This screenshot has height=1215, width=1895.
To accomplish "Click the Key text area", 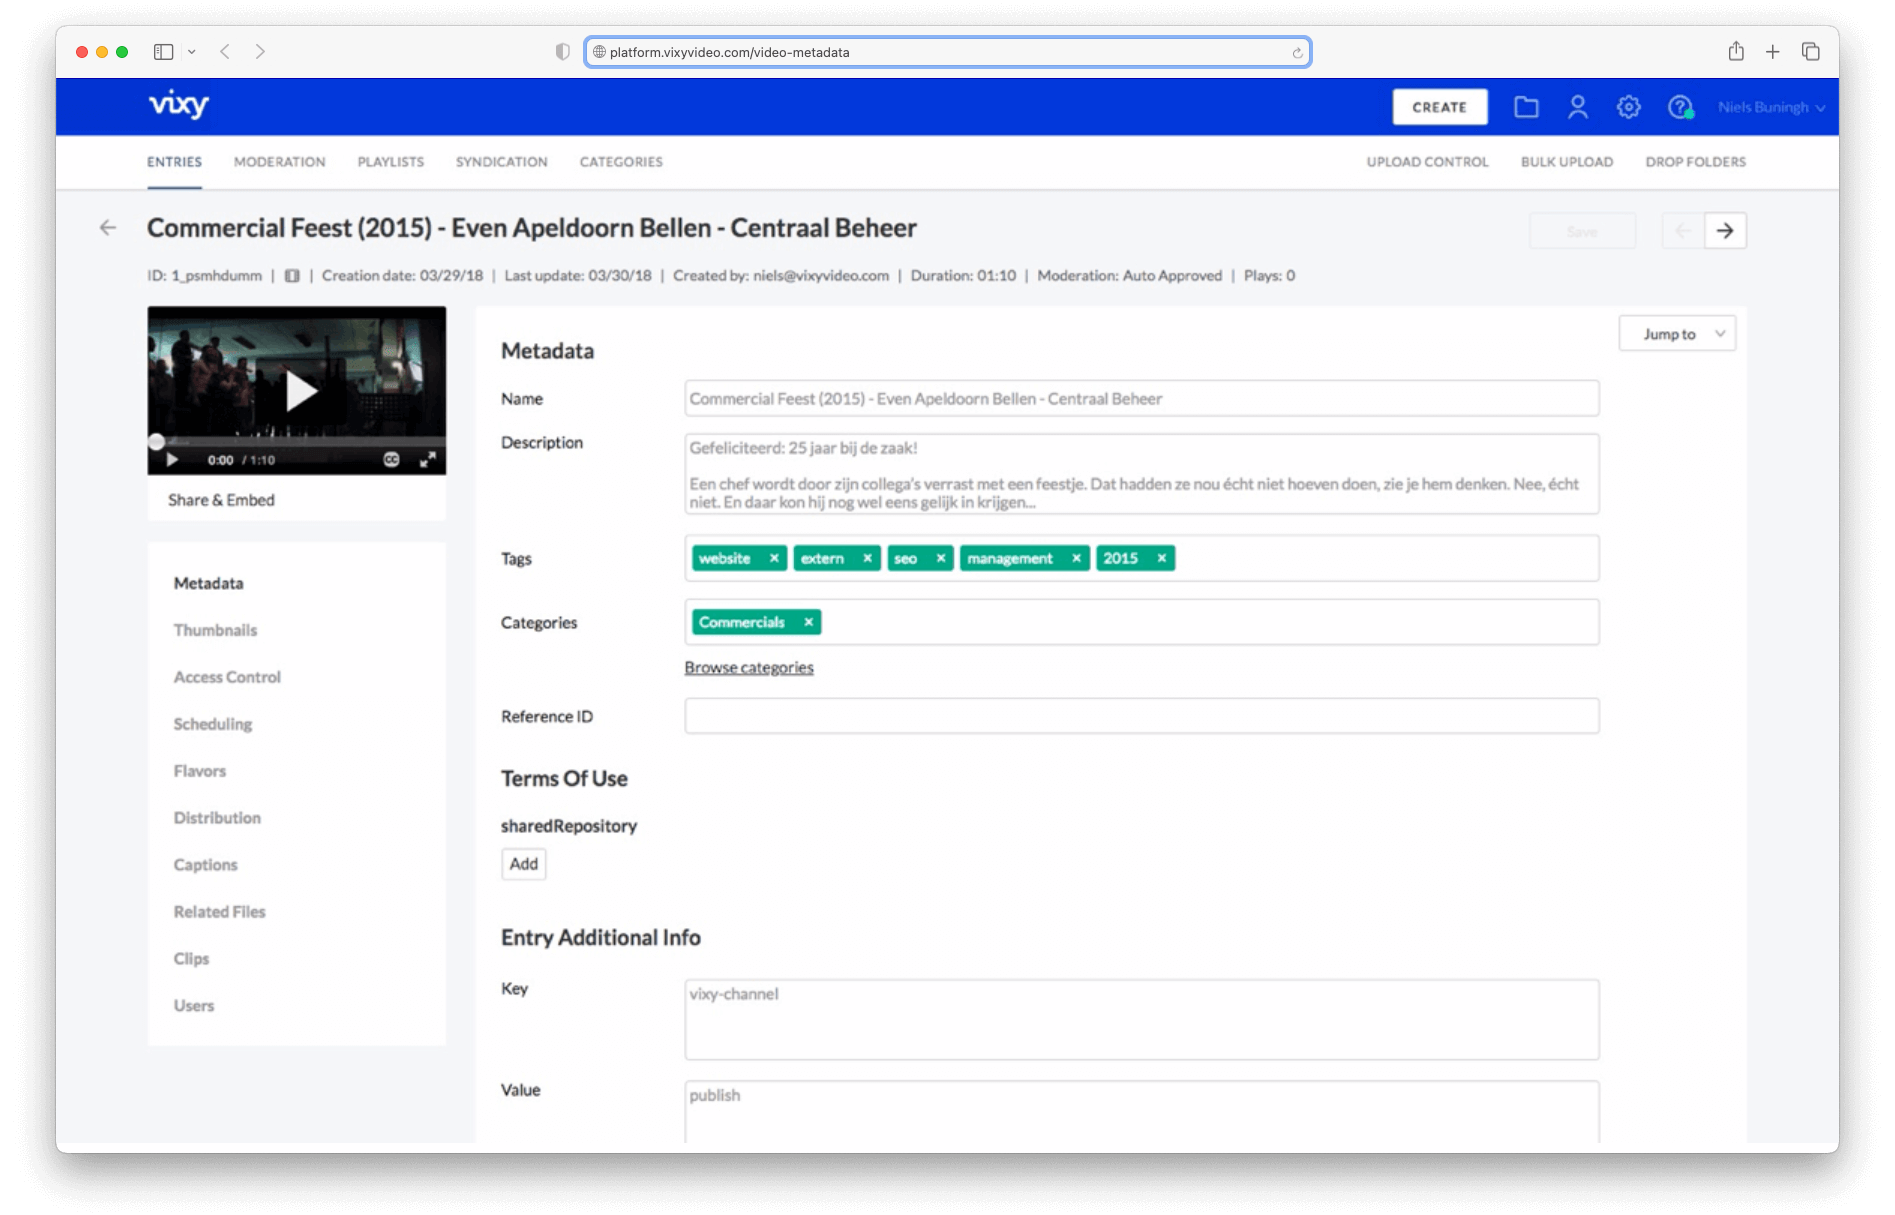I will pos(1141,1020).
